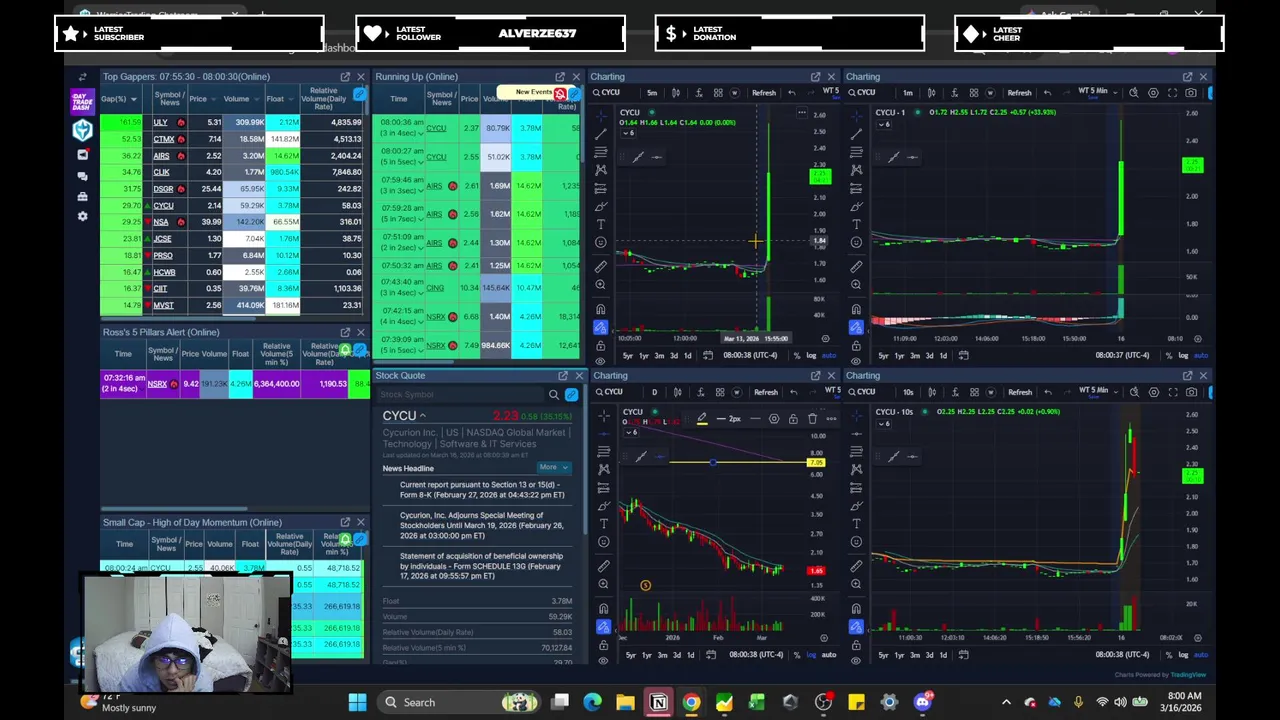Open 10s interval dropdown in bottom-right chart

tap(908, 392)
